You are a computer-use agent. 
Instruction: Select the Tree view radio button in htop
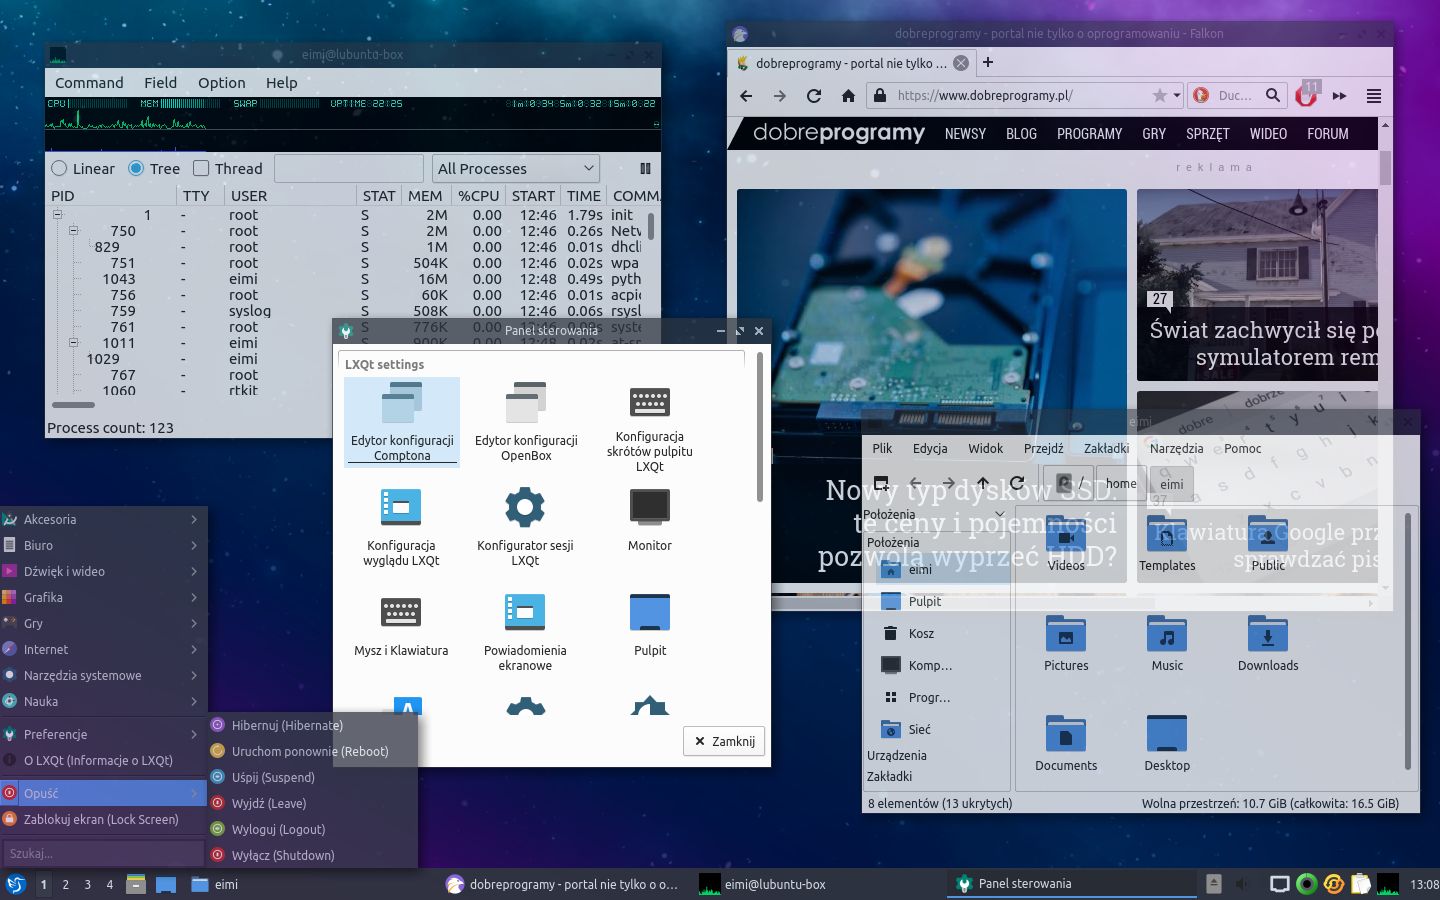(x=135, y=168)
